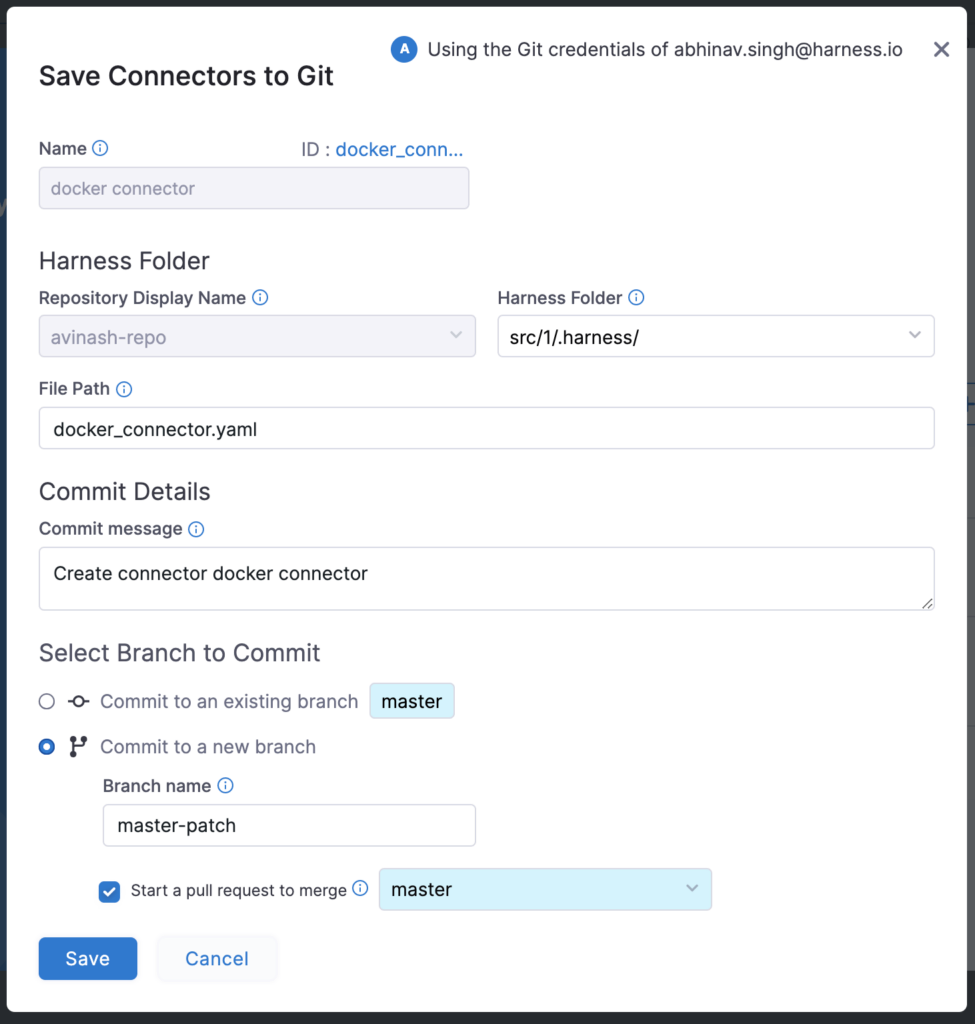Click the Commit message info icon
The image size is (975, 1024).
[196, 529]
